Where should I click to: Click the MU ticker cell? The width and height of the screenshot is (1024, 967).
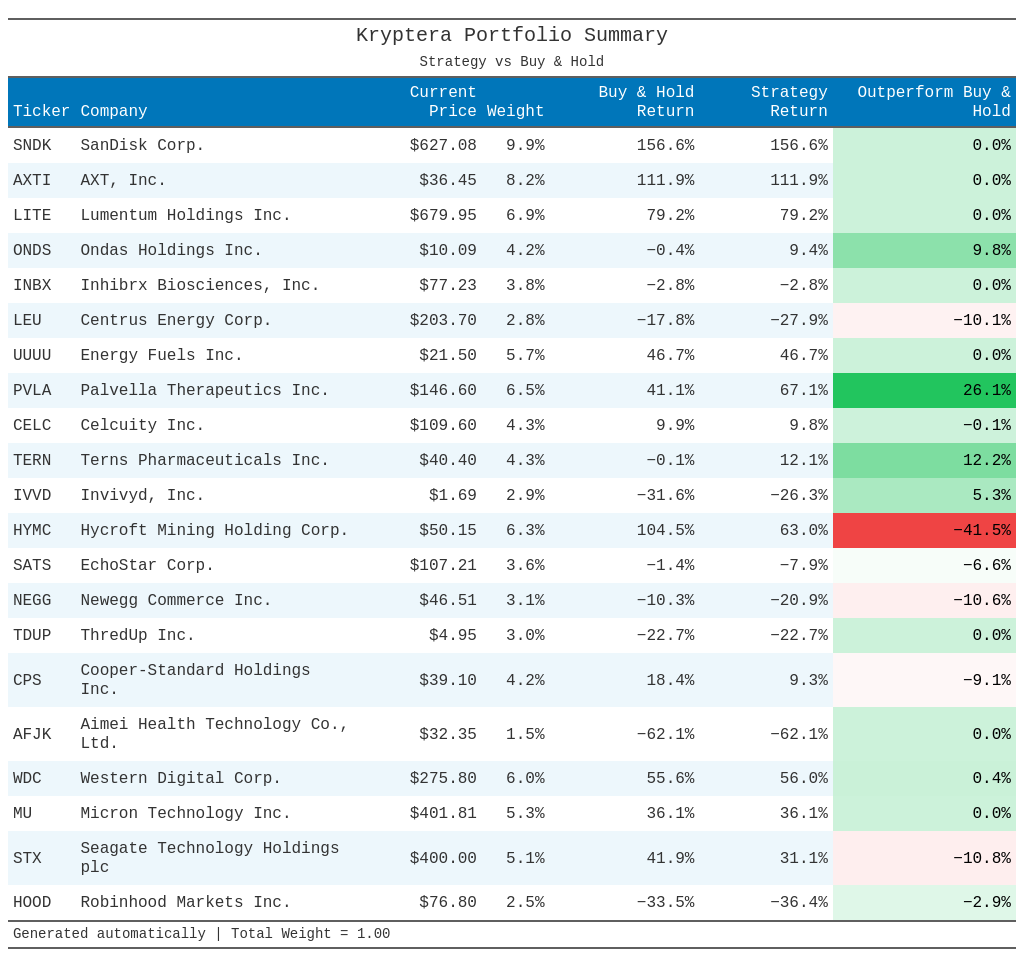(x=22, y=813)
